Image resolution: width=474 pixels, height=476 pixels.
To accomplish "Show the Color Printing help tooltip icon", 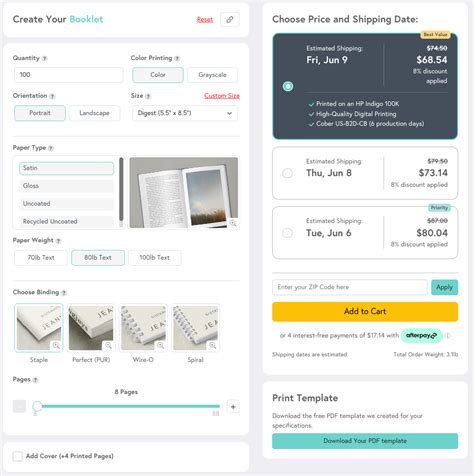I will point(177,58).
